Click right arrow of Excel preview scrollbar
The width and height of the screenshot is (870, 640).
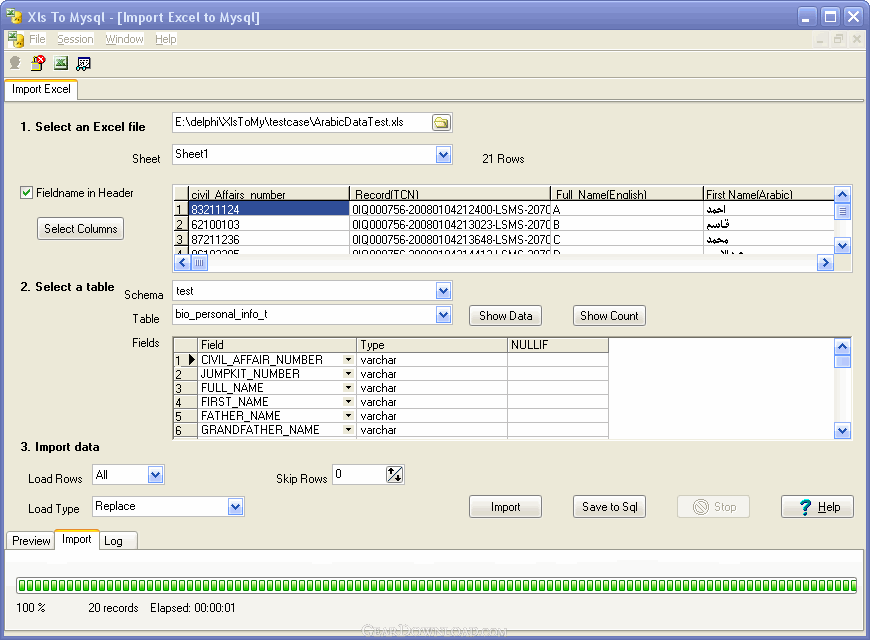[826, 263]
